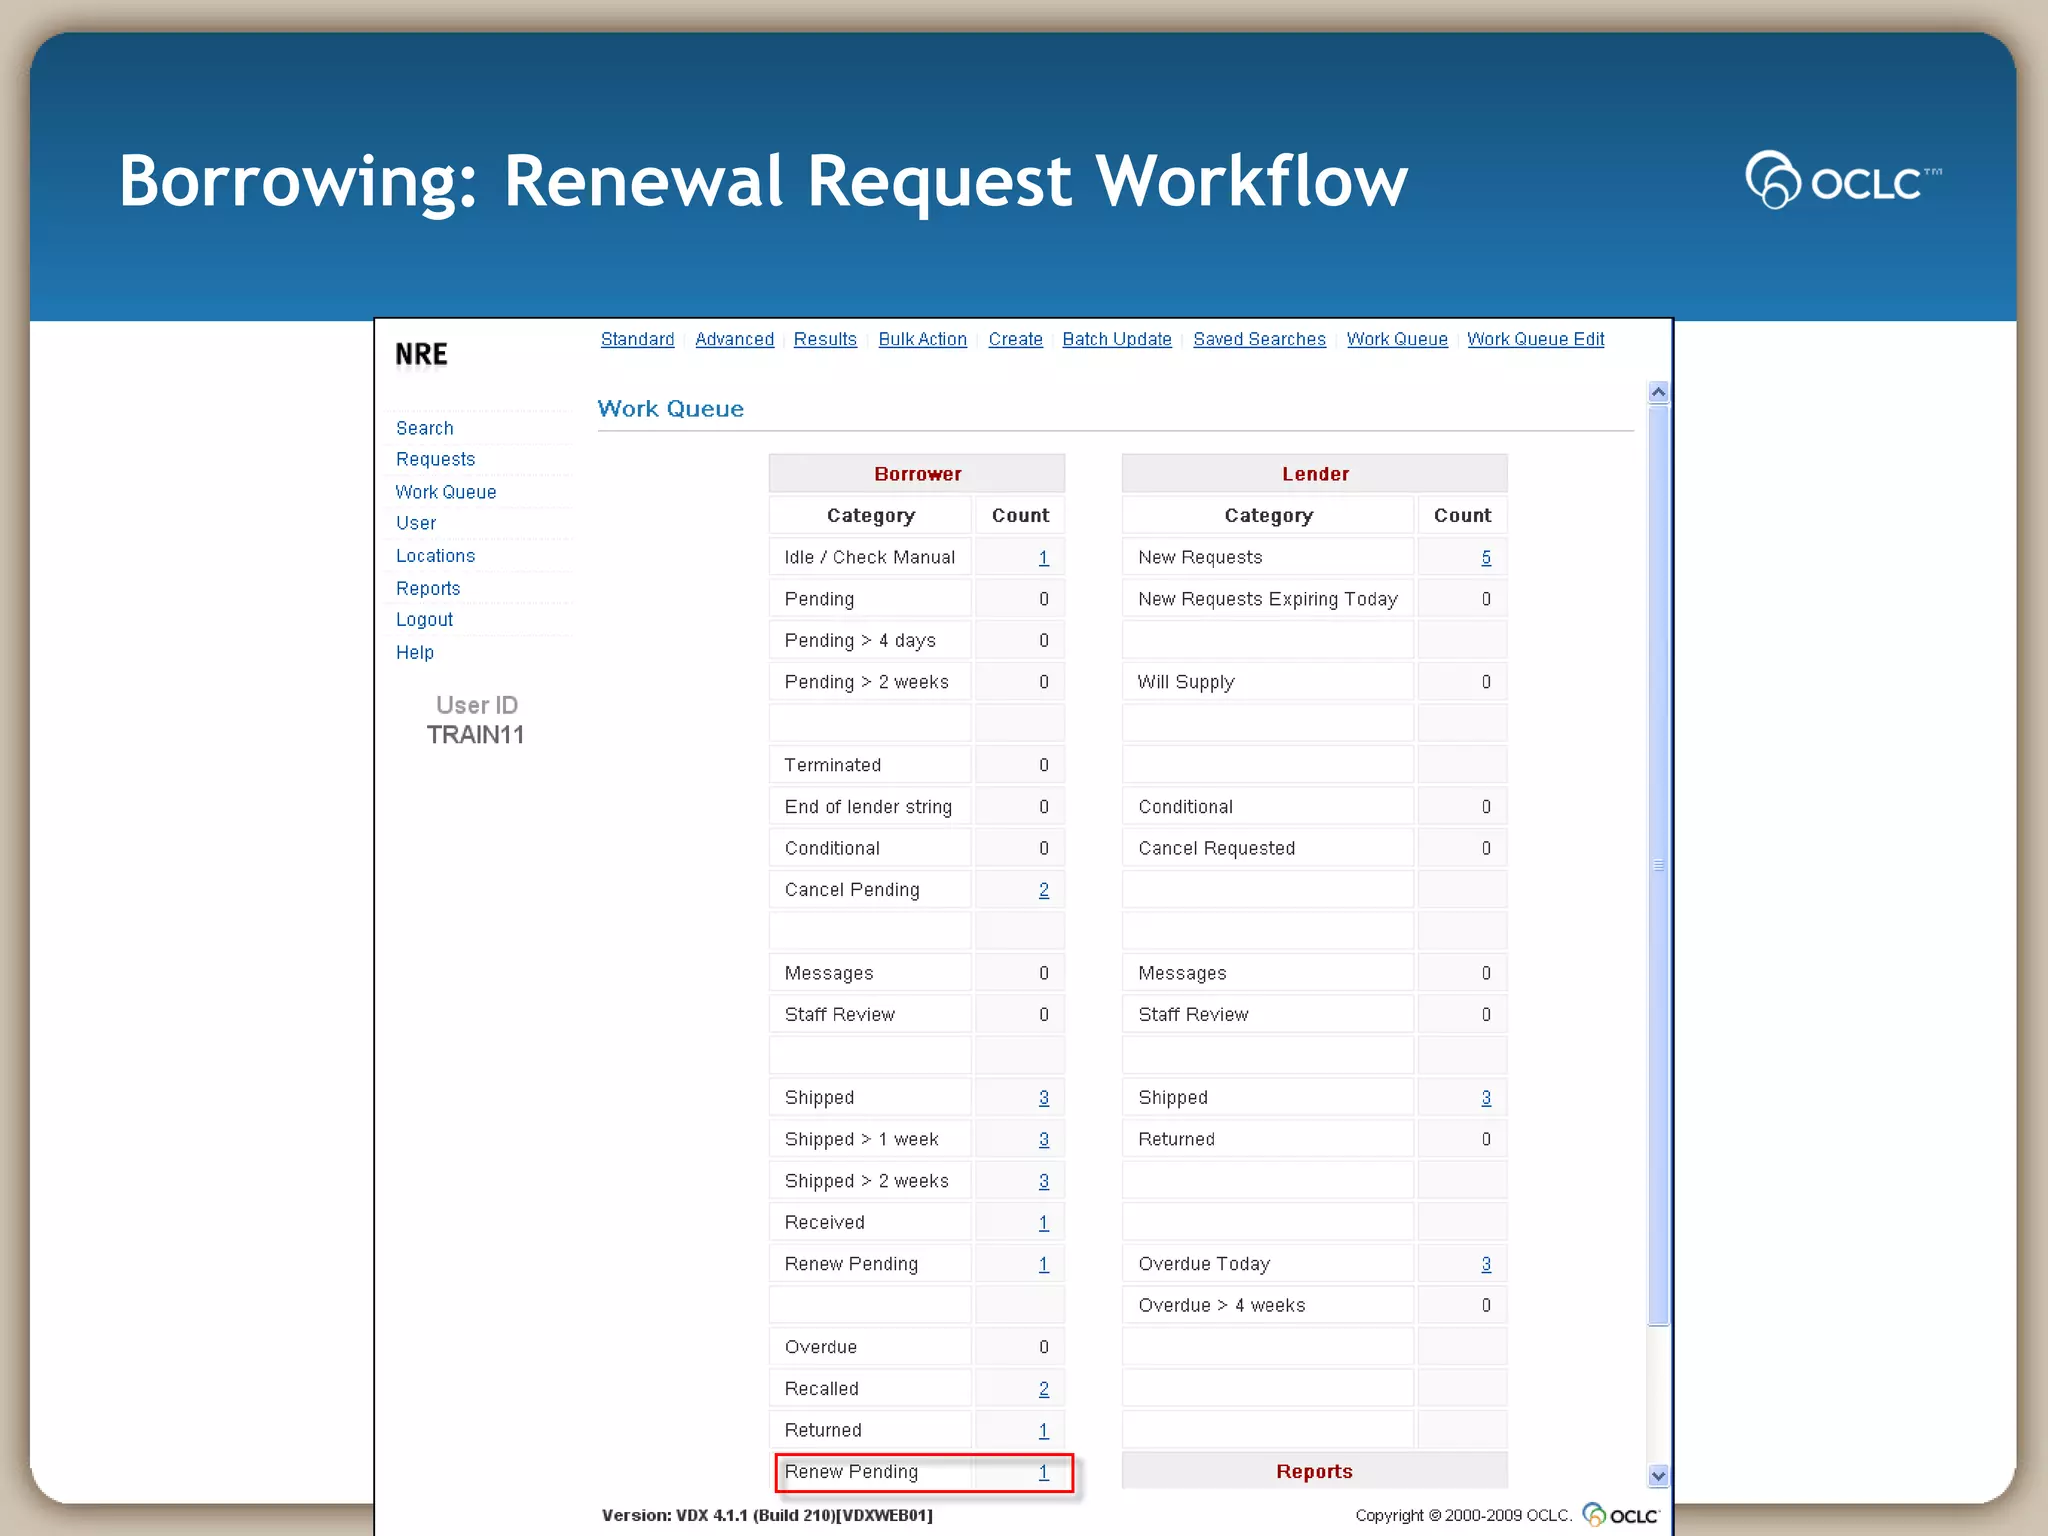Open User in the sidebar
The width and height of the screenshot is (2048, 1536).
coord(415,523)
